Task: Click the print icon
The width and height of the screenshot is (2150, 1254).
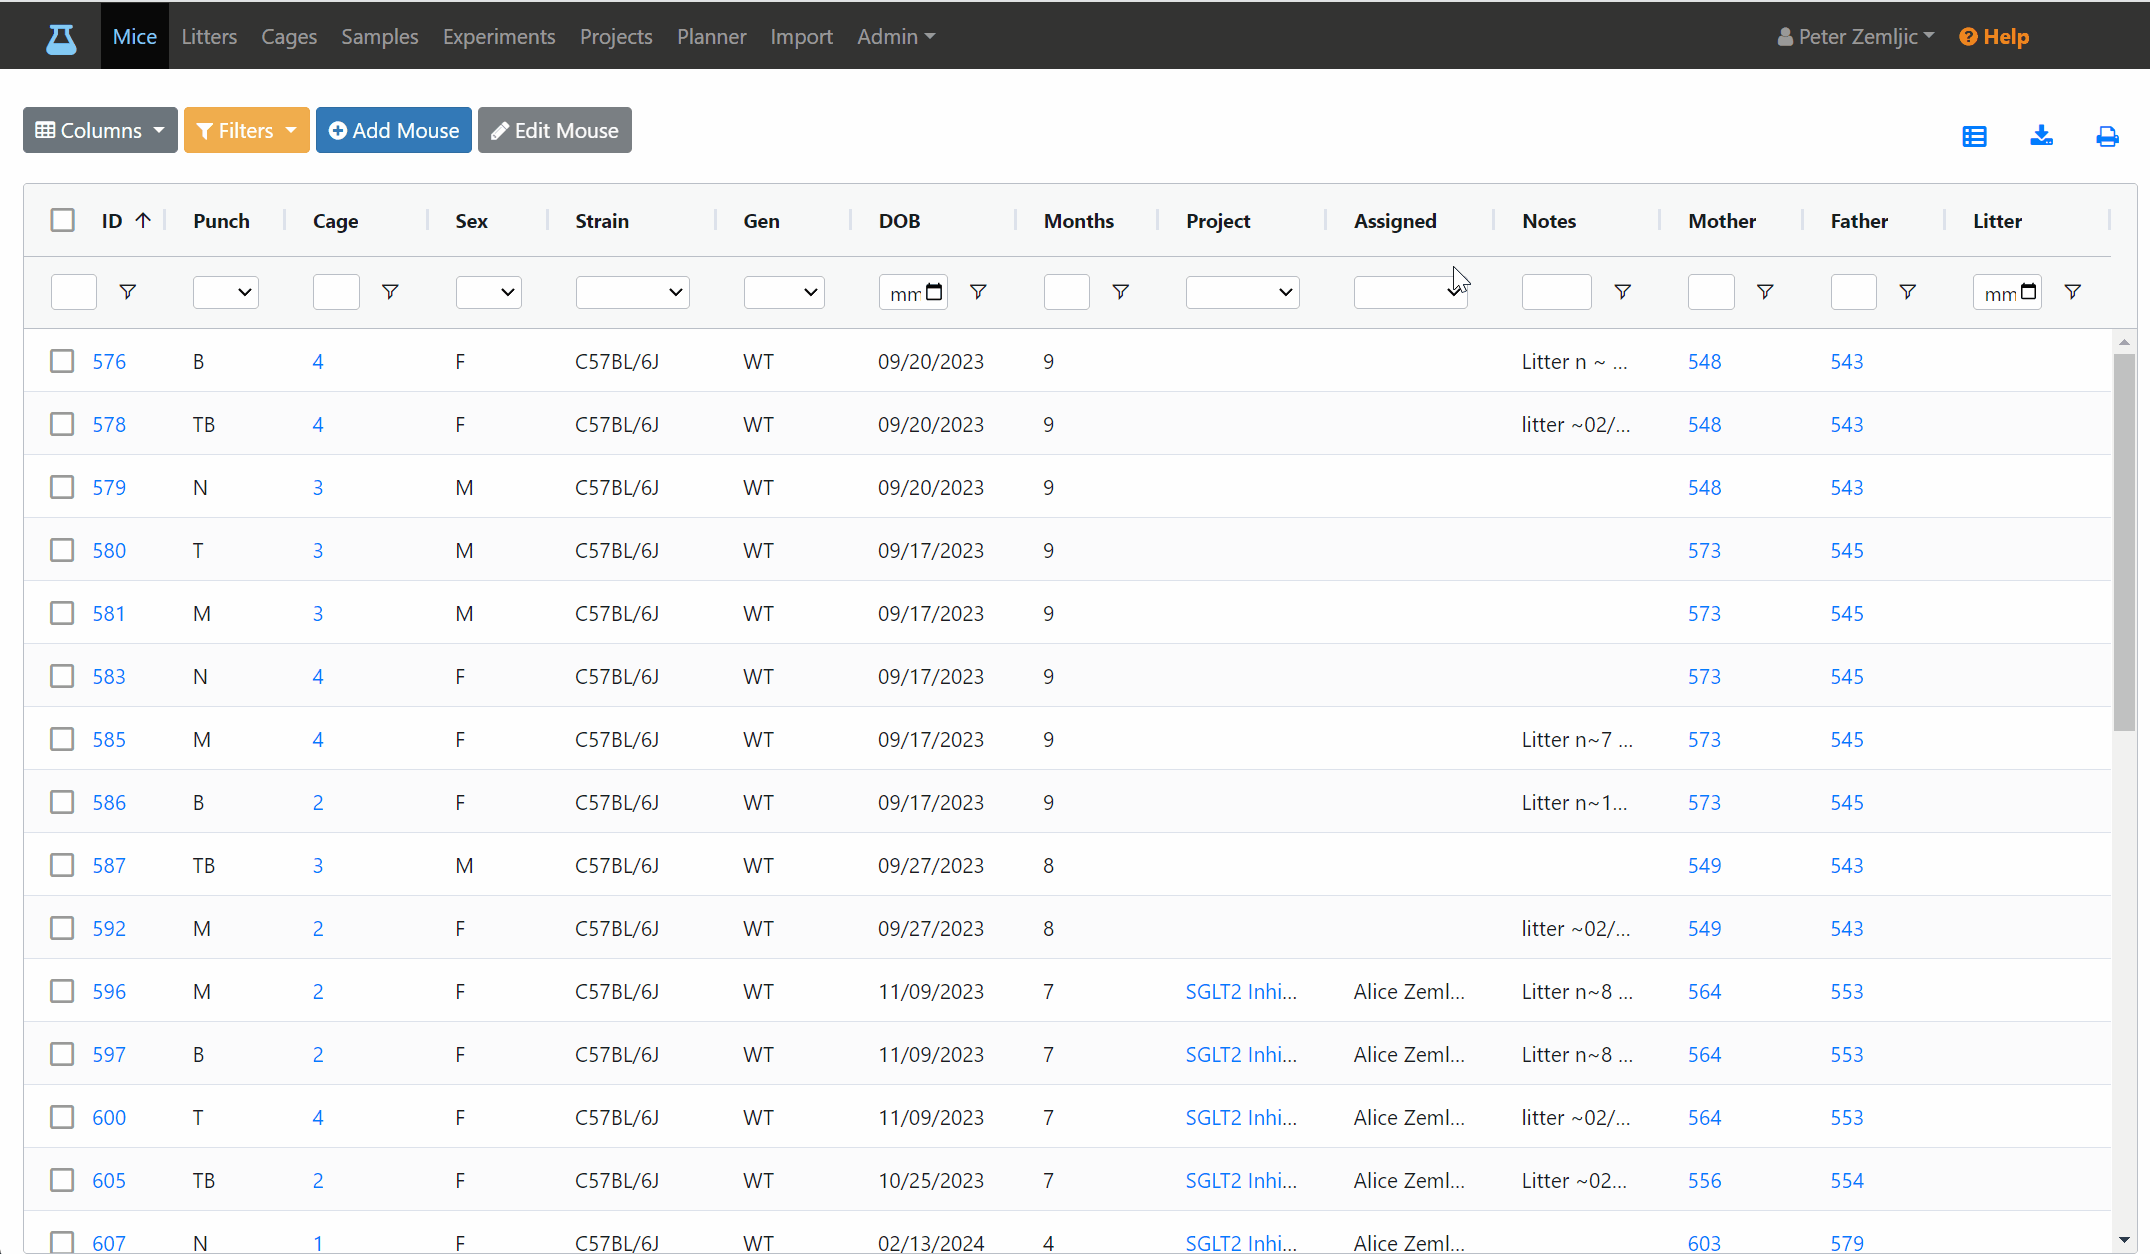Action: (2107, 136)
